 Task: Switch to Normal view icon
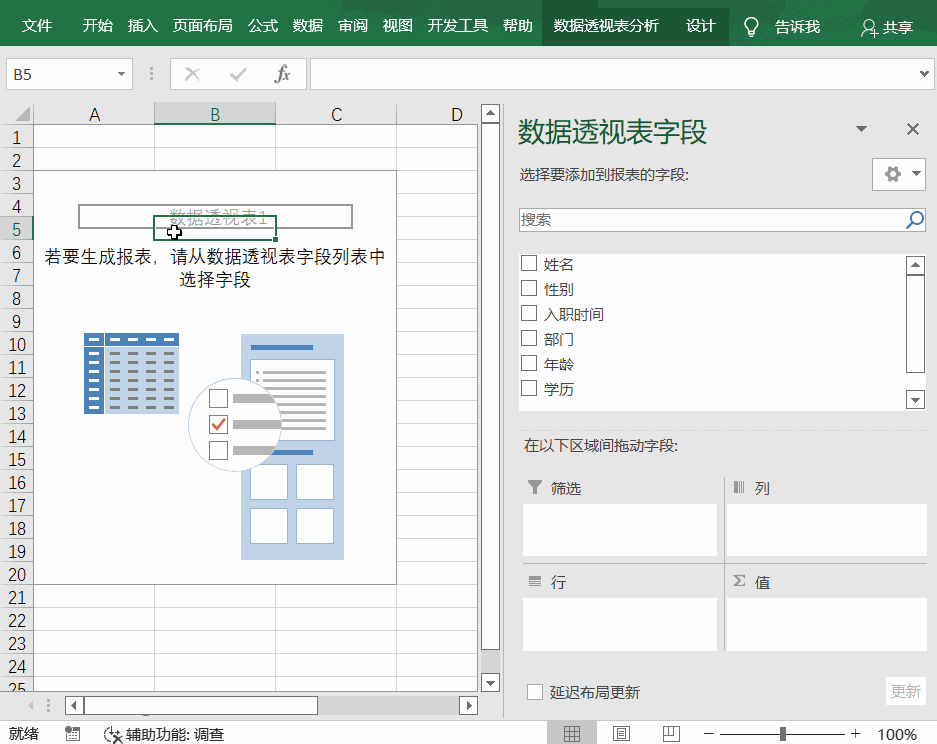pyautogui.click(x=572, y=733)
